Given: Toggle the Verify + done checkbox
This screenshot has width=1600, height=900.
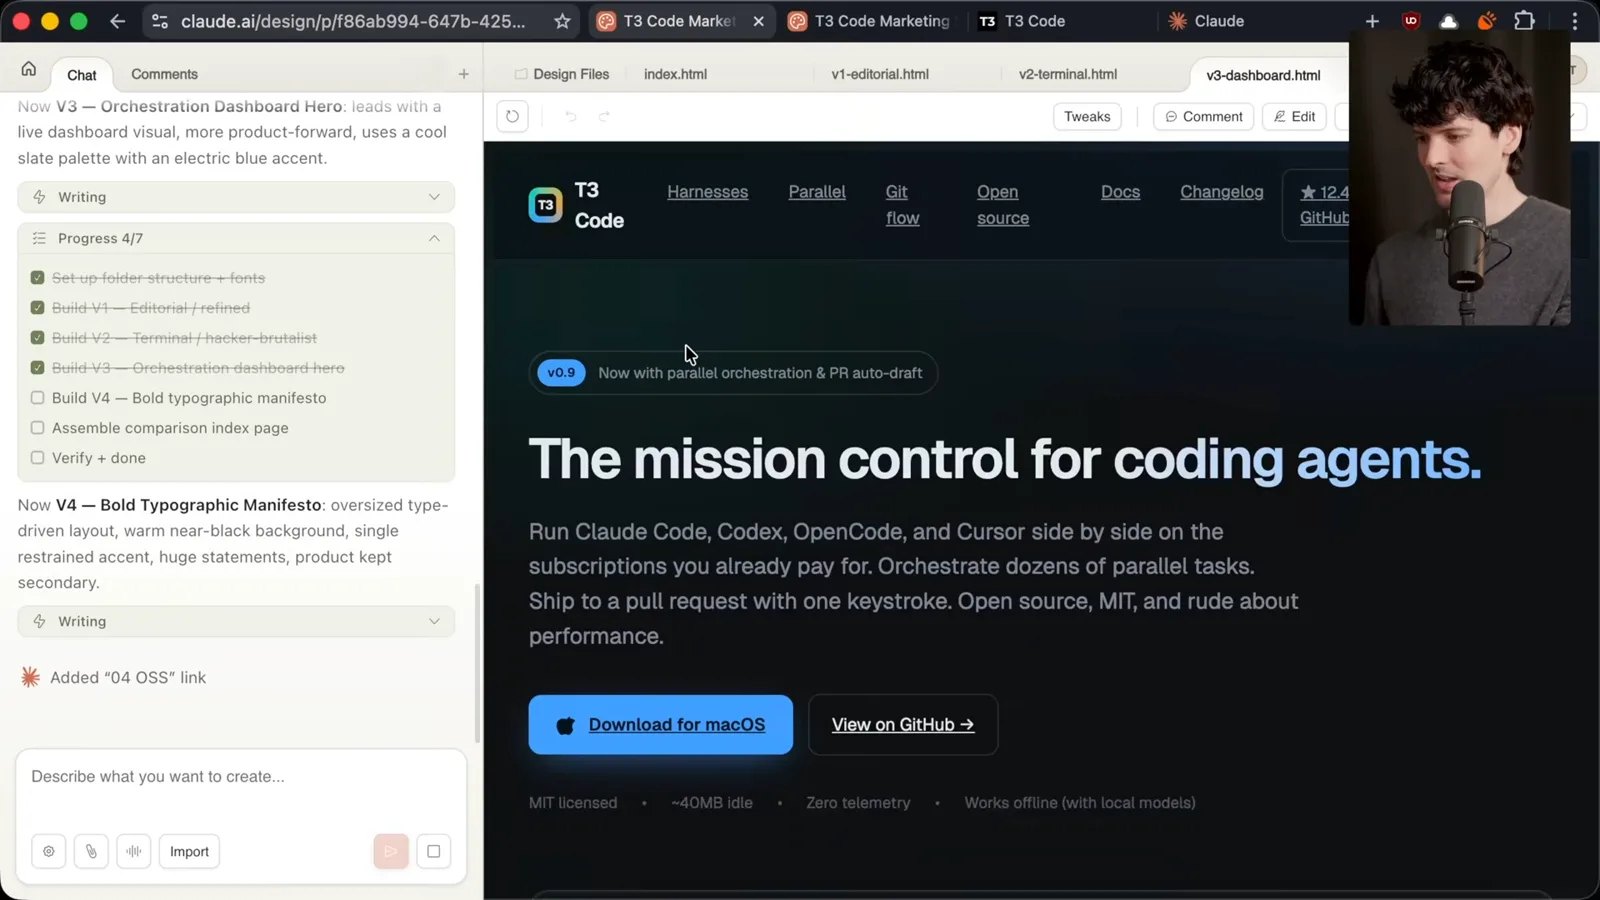Looking at the screenshot, I should (x=38, y=458).
